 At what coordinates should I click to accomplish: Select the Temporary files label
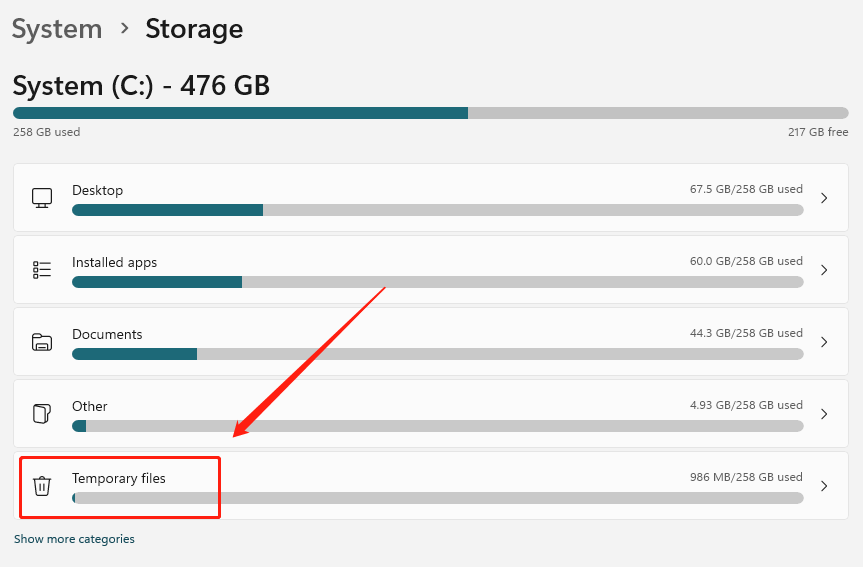pyautogui.click(x=119, y=478)
